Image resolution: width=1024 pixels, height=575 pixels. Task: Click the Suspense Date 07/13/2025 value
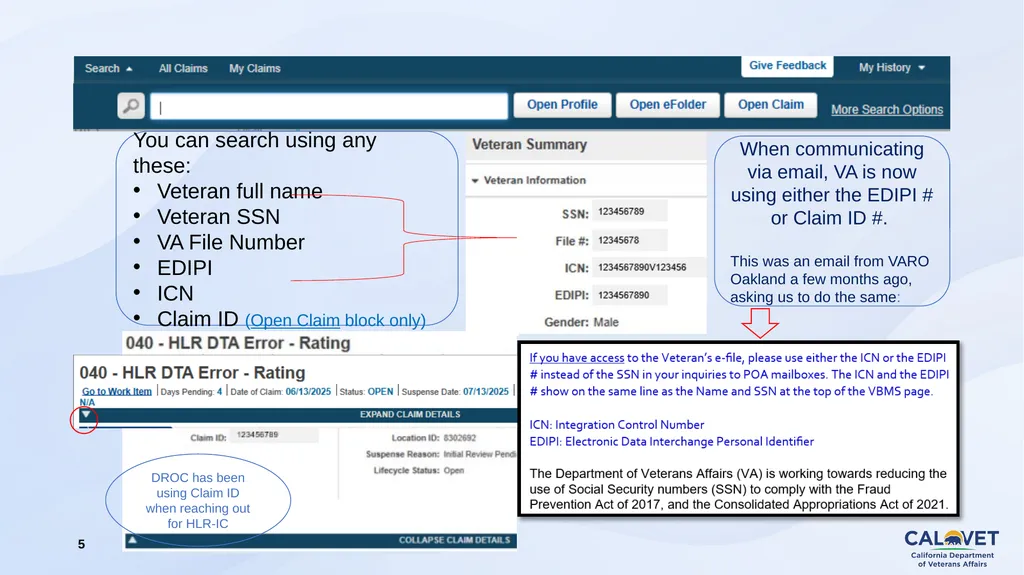coord(486,392)
